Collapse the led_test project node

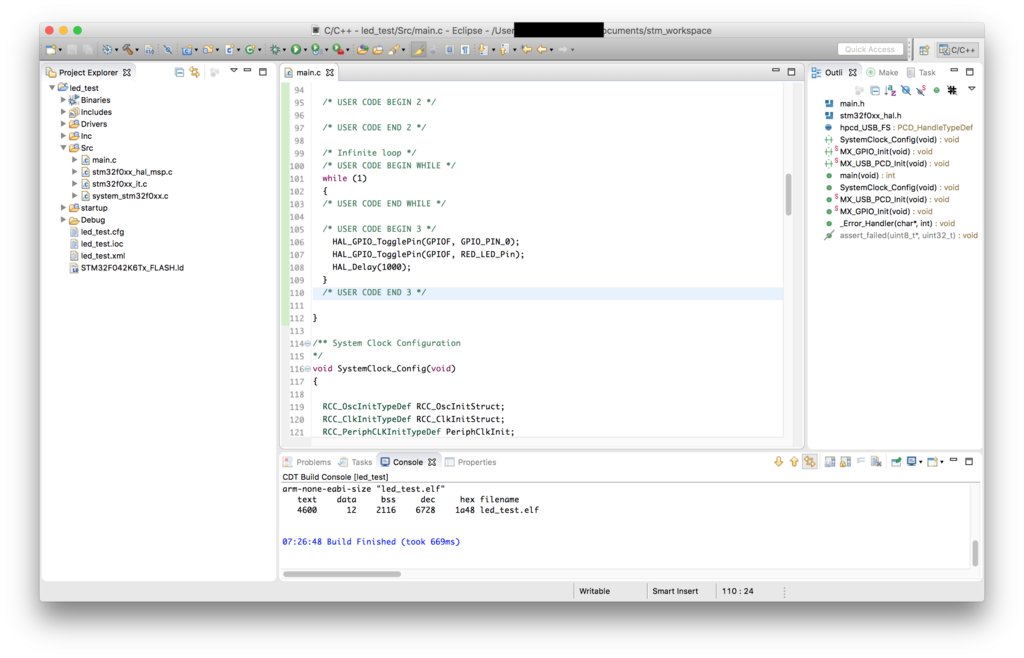click(x=52, y=87)
